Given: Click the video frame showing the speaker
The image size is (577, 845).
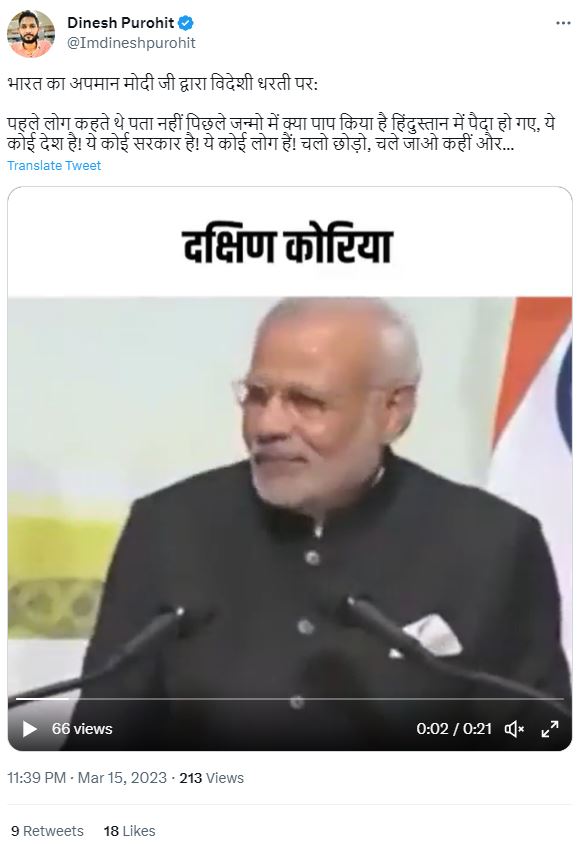Looking at the screenshot, I should pos(290,496).
